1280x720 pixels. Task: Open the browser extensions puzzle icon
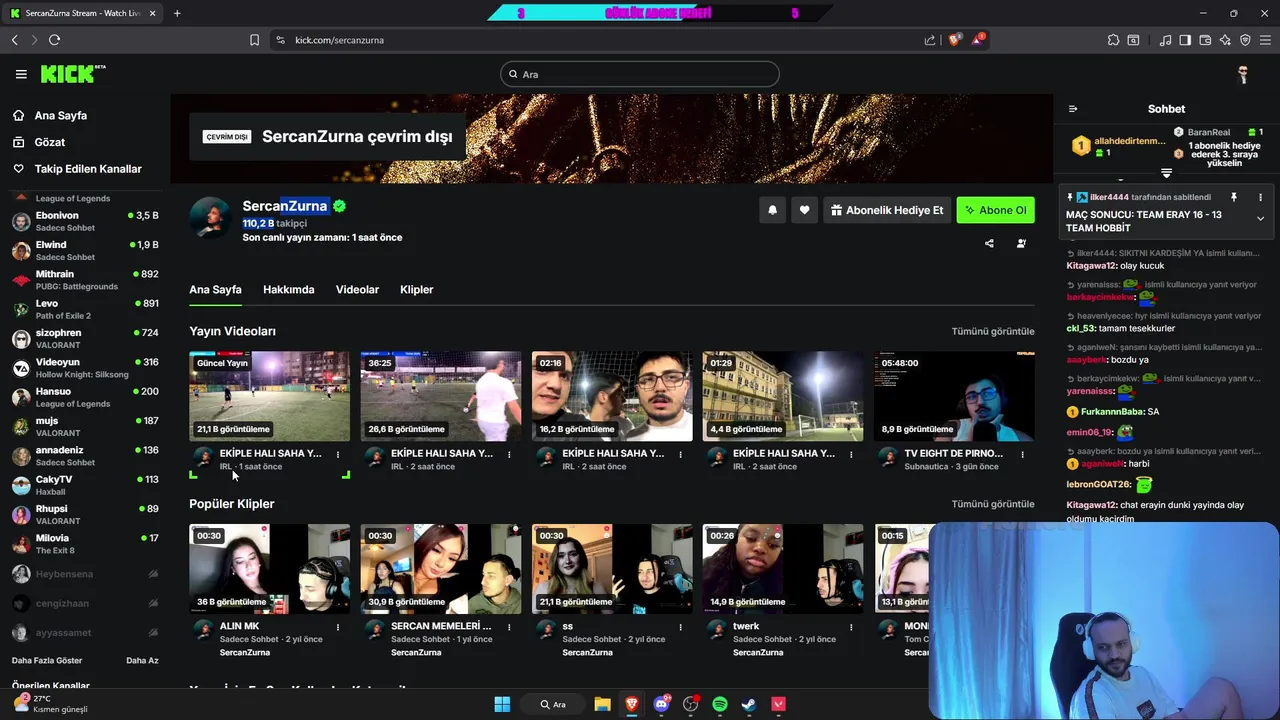pos(1113,40)
